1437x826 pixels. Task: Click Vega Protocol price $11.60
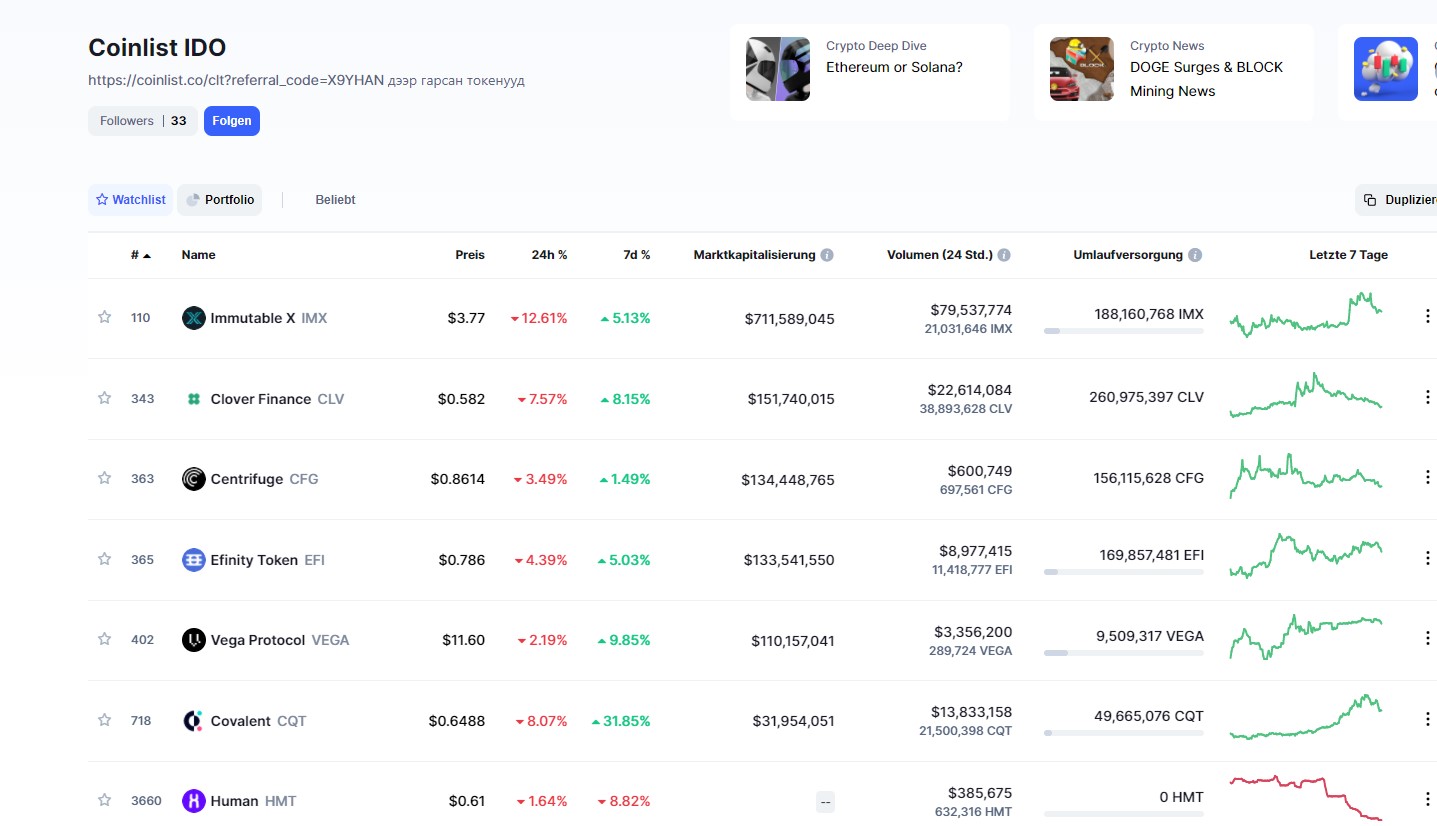pos(464,640)
